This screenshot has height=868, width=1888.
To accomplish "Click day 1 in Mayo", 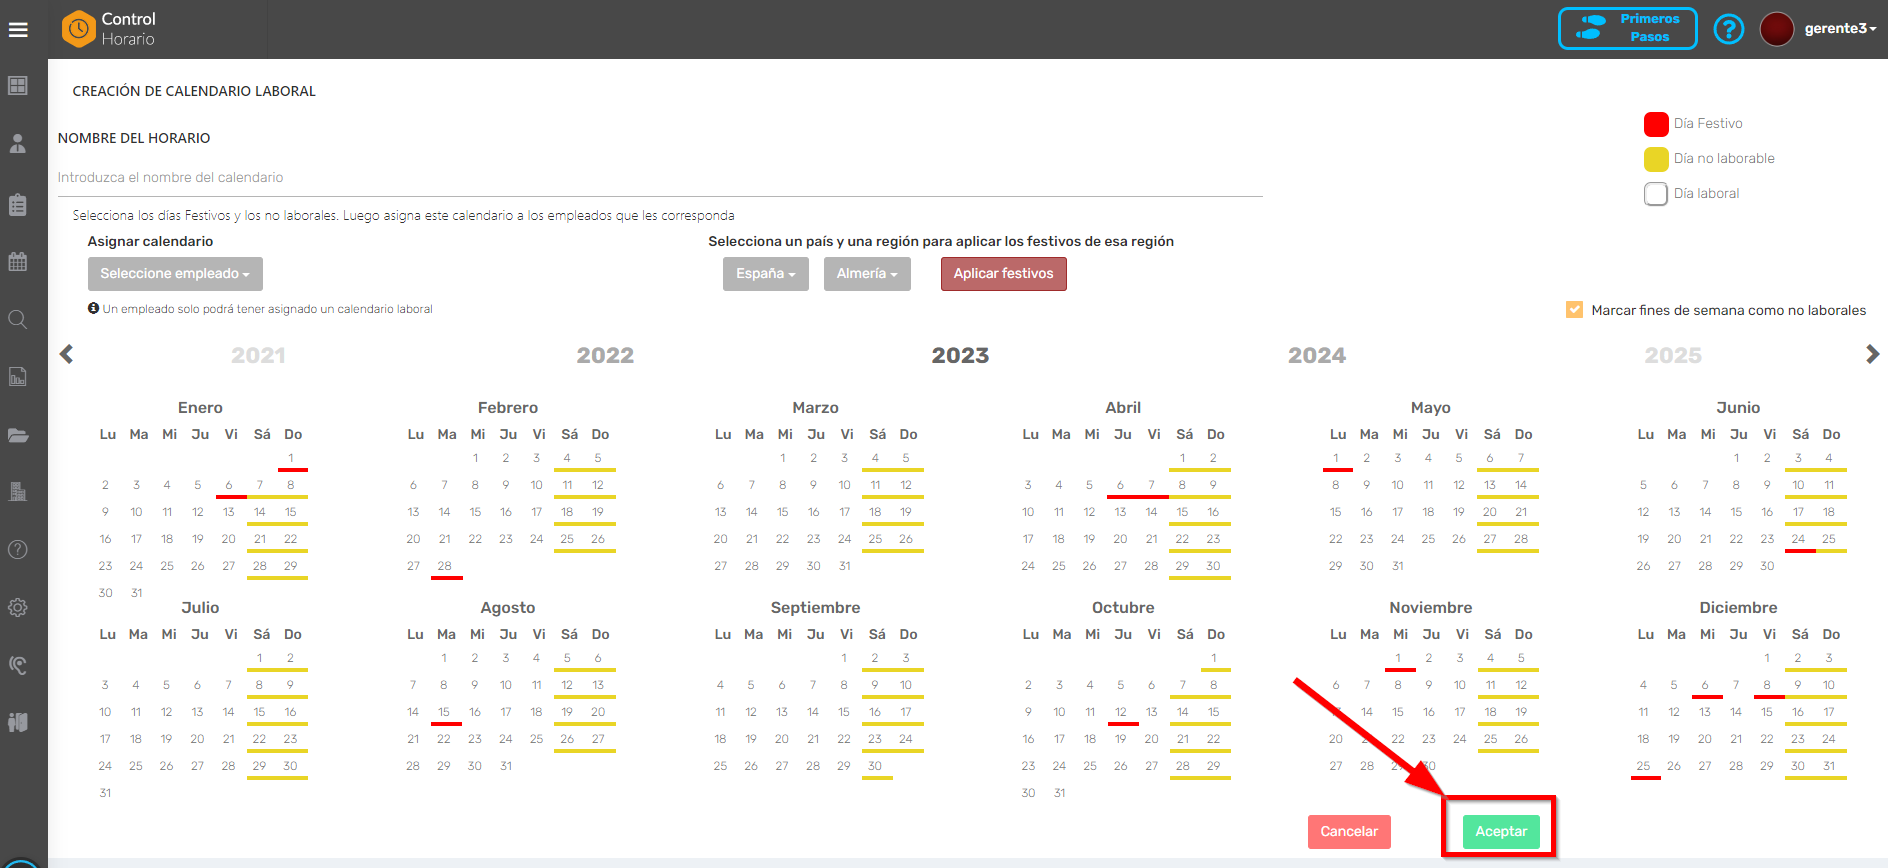I will click(x=1336, y=458).
